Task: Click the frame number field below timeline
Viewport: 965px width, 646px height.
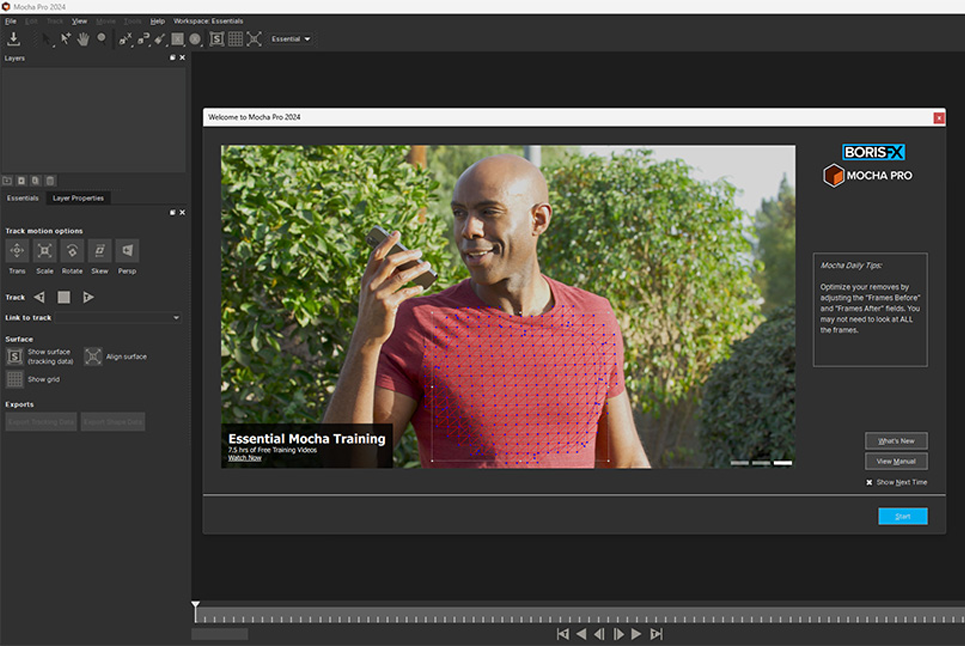Action: coord(220,634)
